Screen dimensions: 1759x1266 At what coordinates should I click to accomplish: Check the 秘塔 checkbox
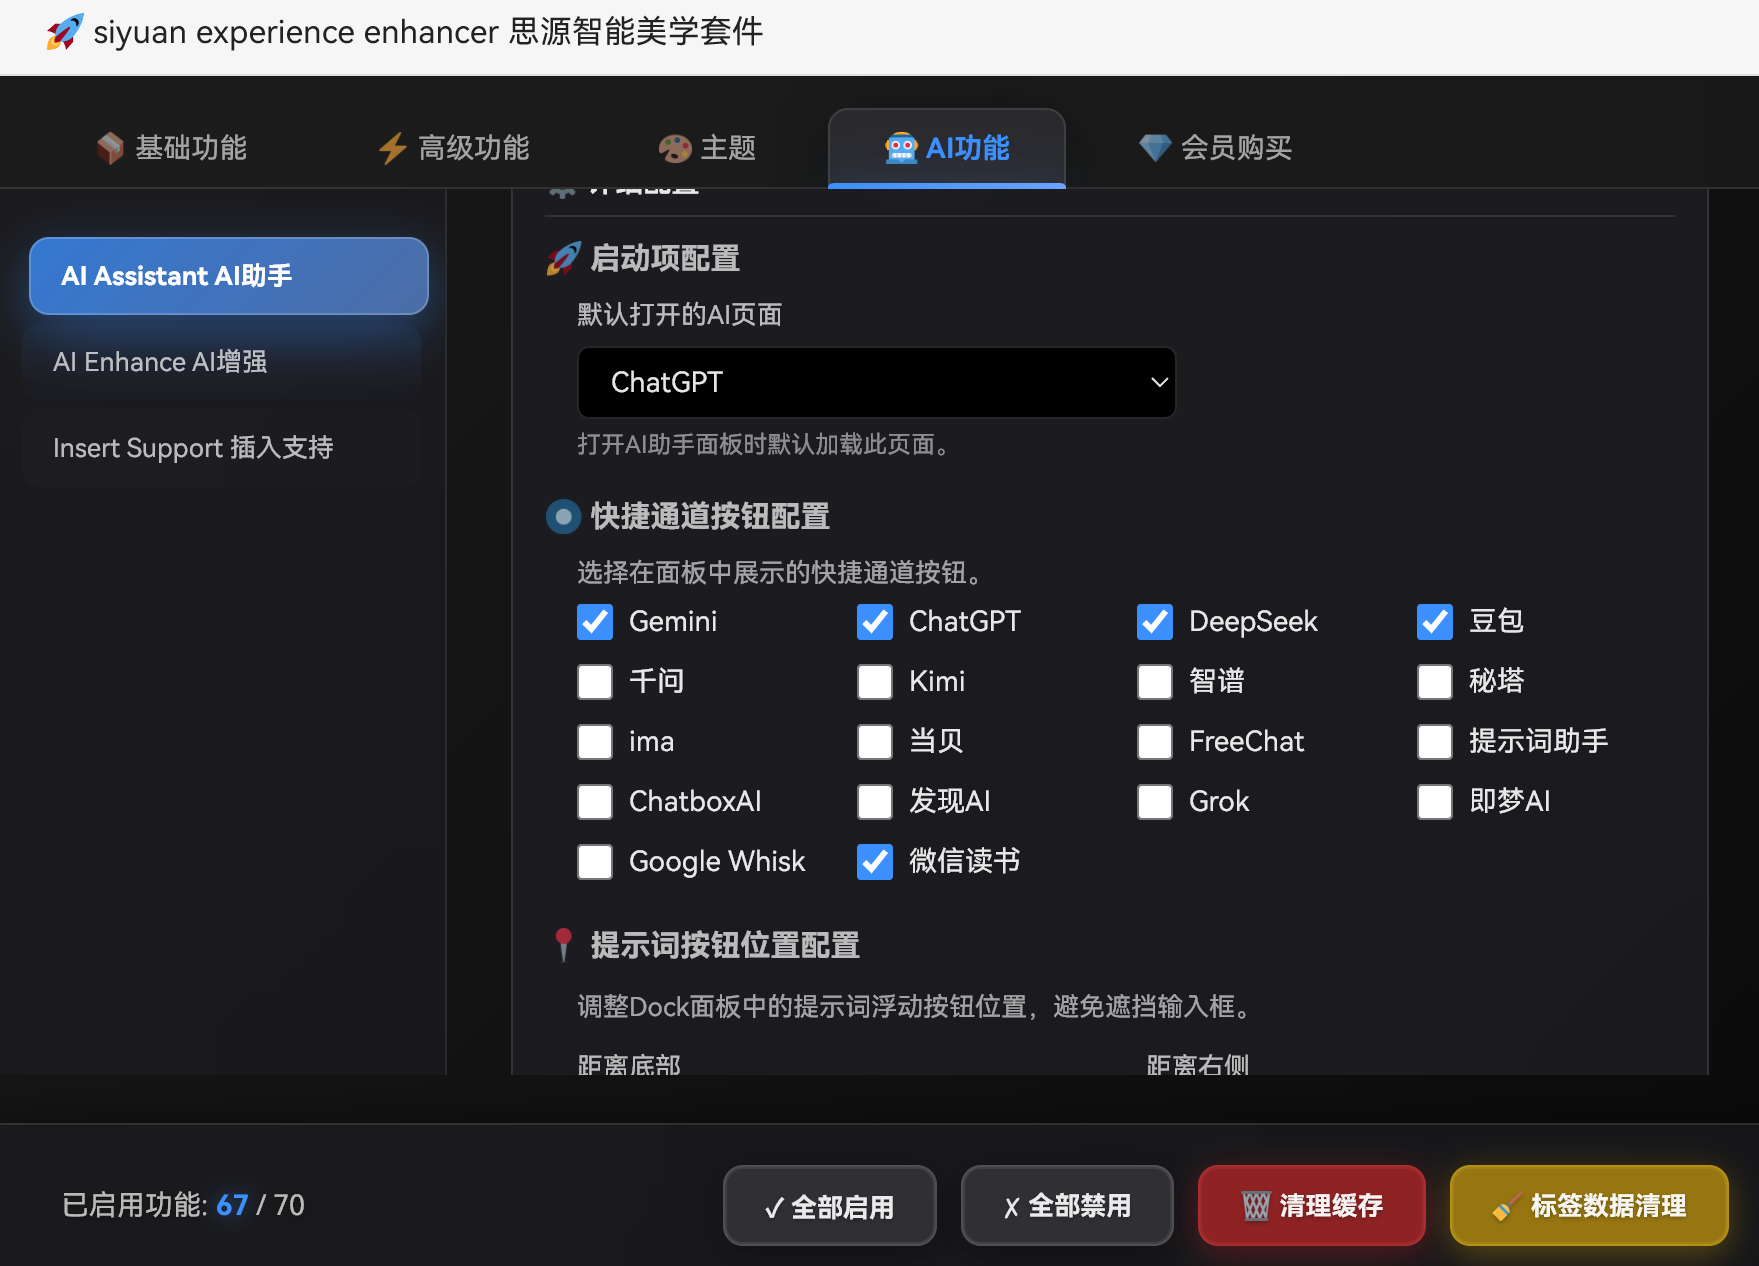tap(1435, 682)
